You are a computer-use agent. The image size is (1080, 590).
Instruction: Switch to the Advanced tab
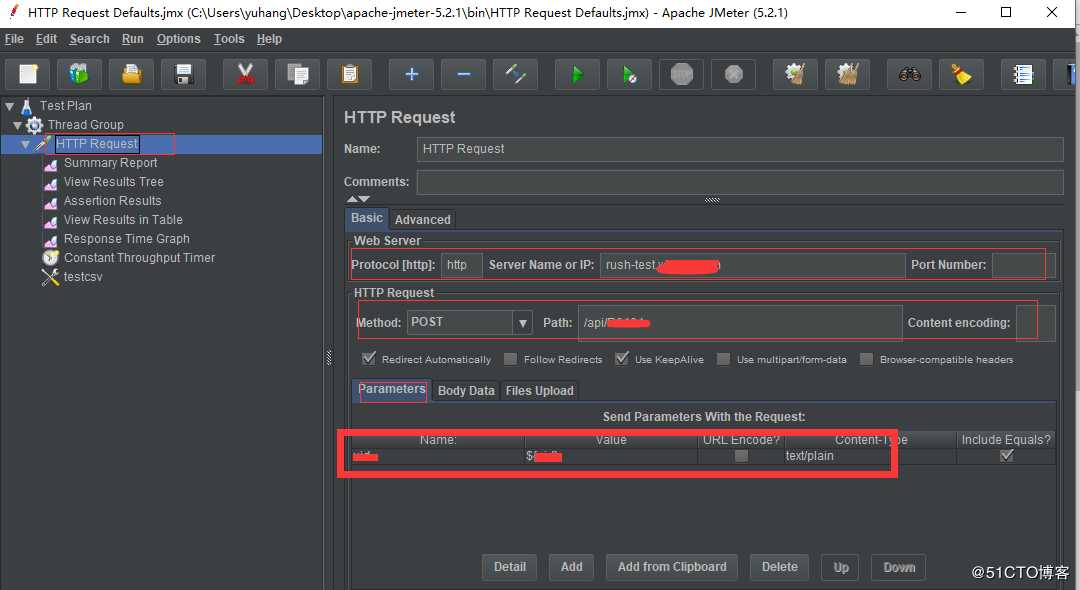click(x=422, y=220)
